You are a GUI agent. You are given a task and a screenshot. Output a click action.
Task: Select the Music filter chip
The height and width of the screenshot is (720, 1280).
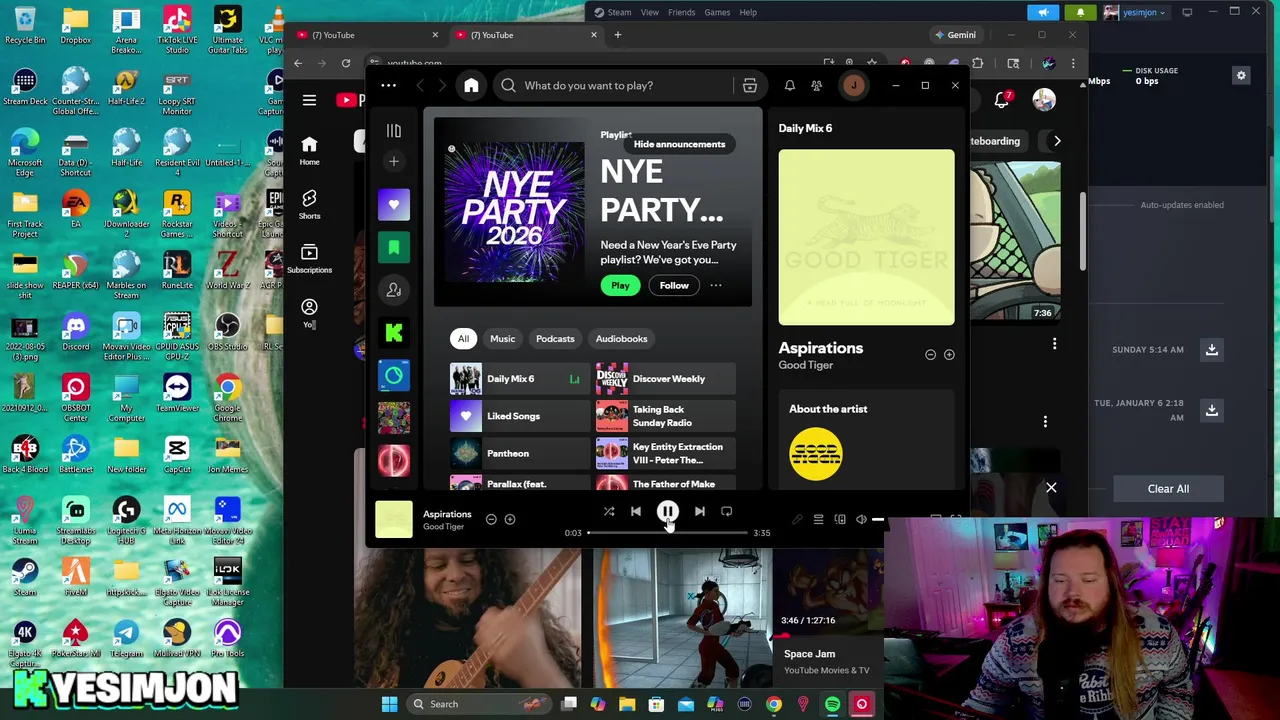(x=502, y=339)
